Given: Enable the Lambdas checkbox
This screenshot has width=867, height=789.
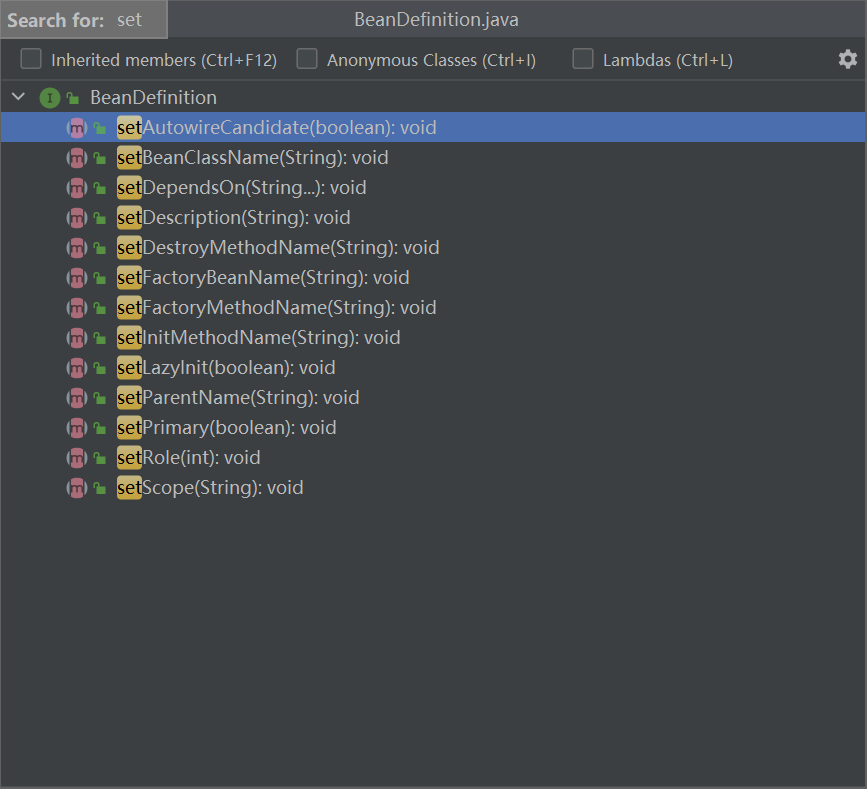Looking at the screenshot, I should point(583,59).
